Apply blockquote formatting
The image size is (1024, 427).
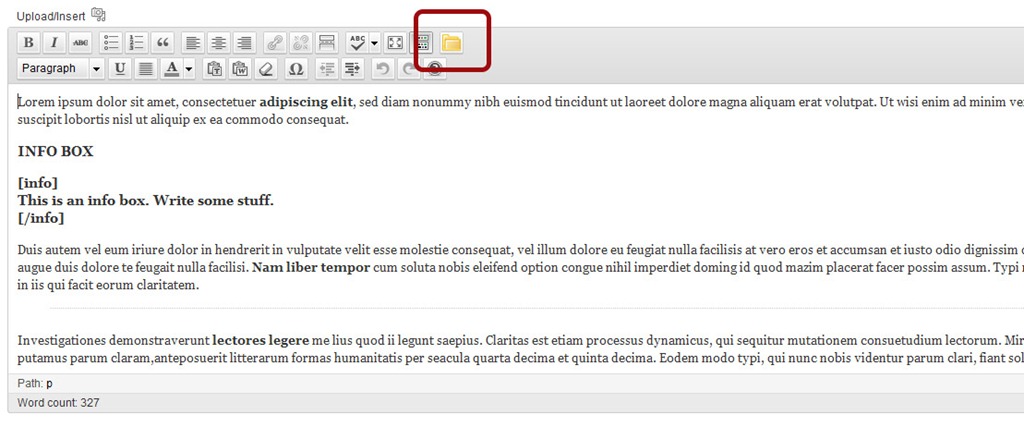point(163,43)
